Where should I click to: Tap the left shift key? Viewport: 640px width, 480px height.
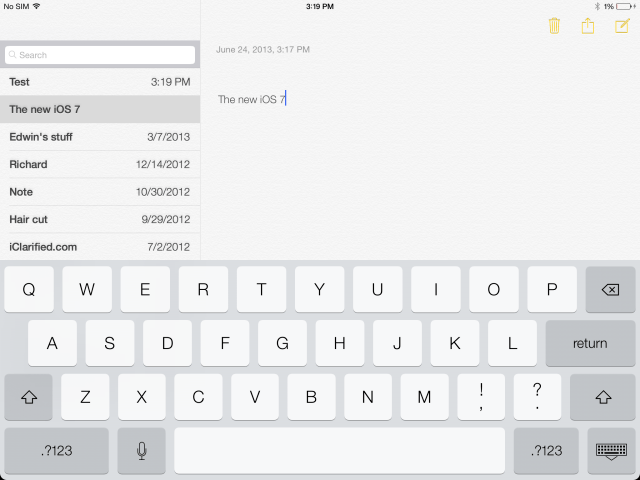(x=29, y=397)
